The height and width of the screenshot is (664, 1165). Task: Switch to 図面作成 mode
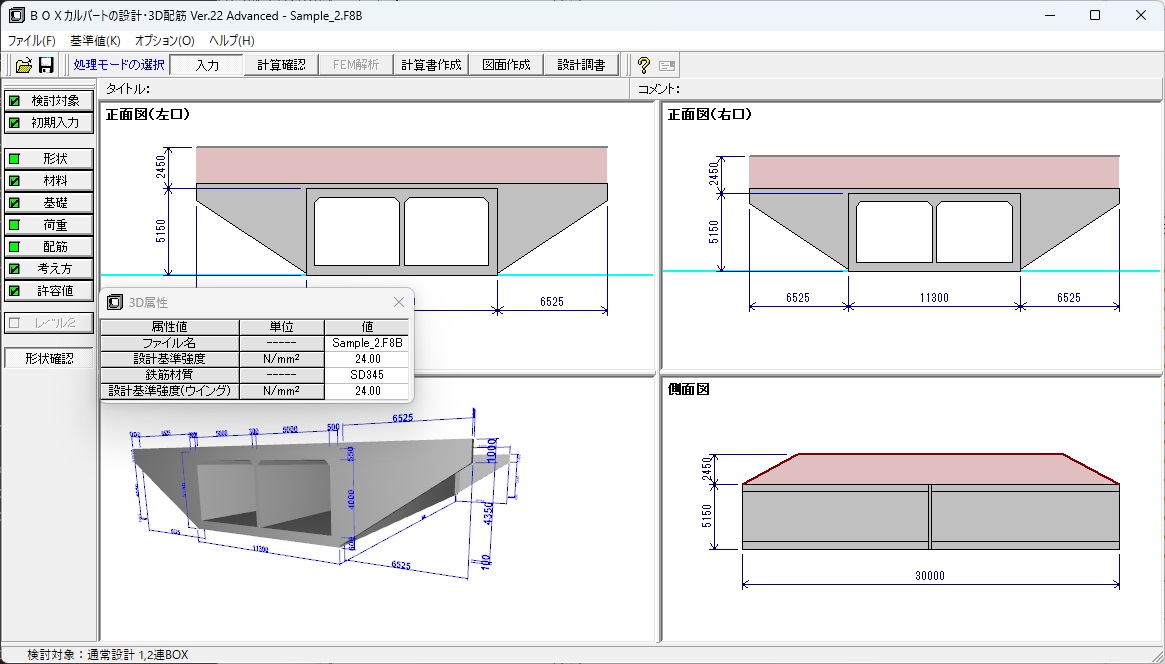click(x=506, y=65)
